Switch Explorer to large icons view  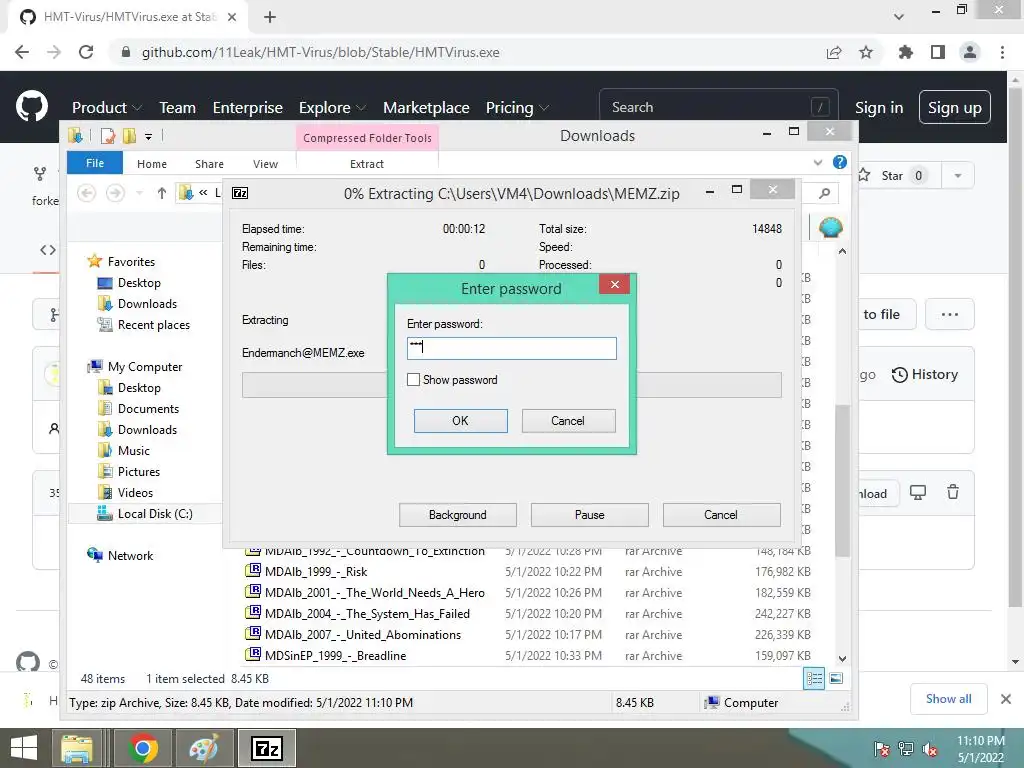click(836, 679)
